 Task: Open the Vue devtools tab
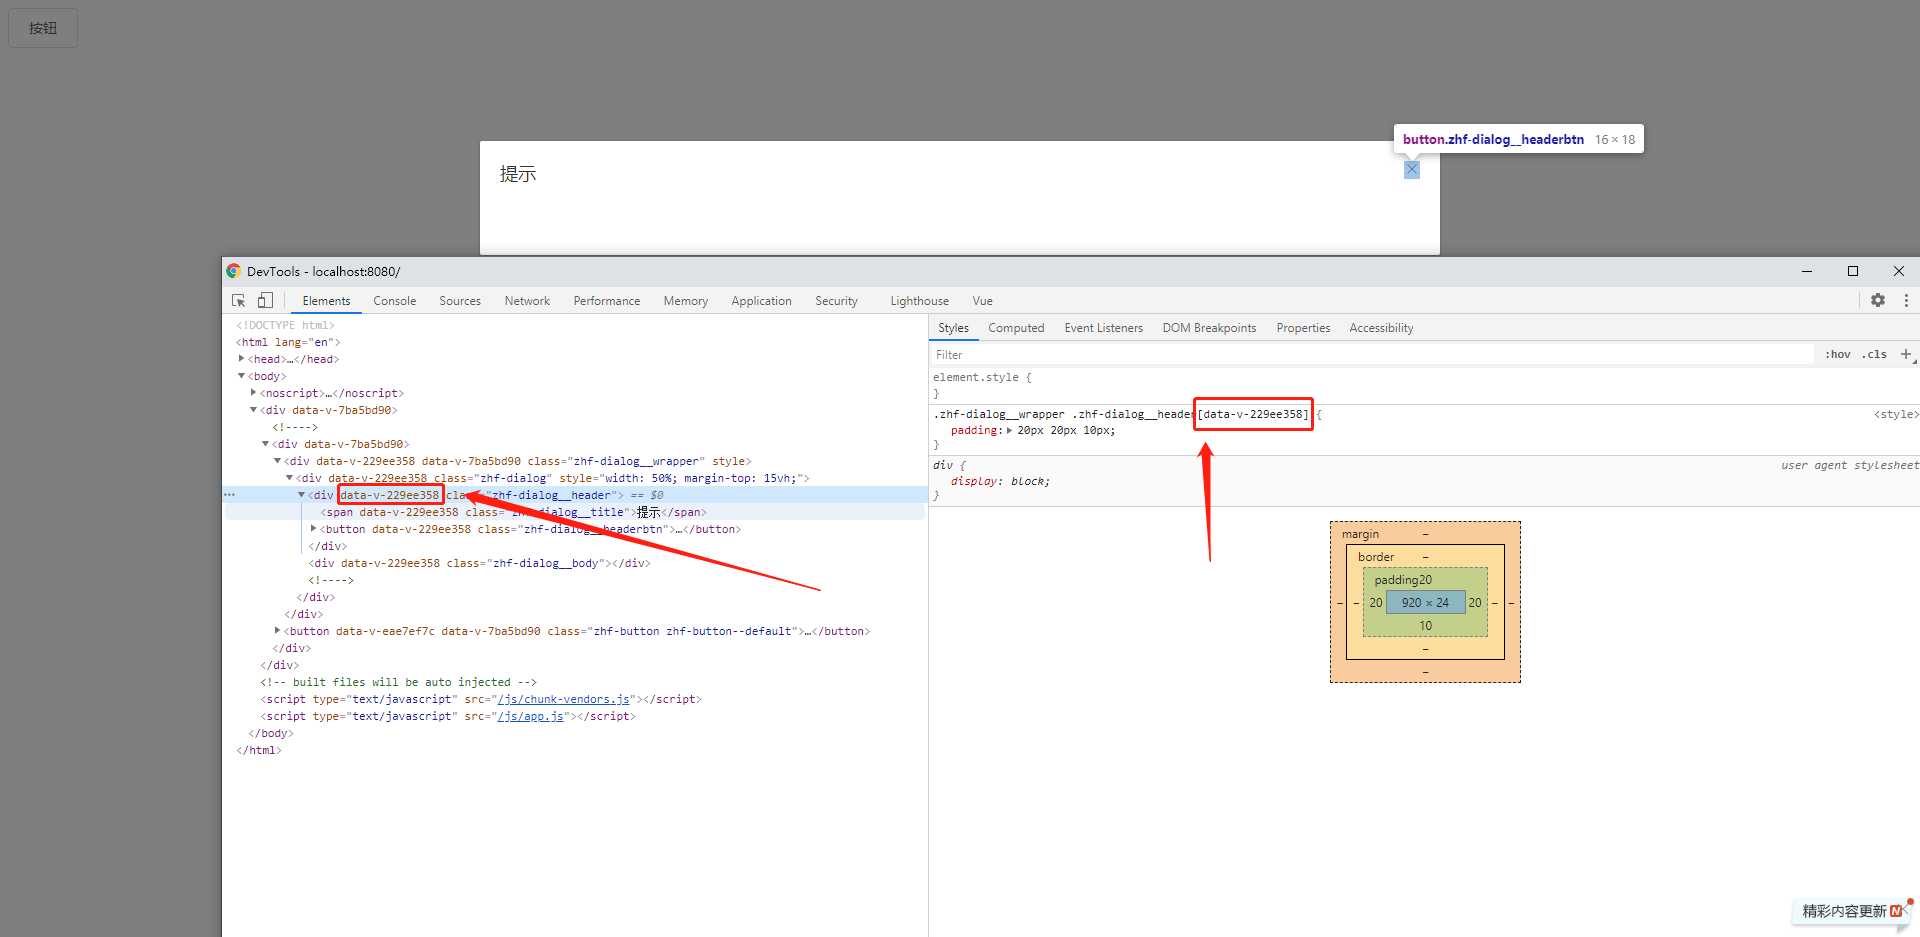[x=983, y=301]
